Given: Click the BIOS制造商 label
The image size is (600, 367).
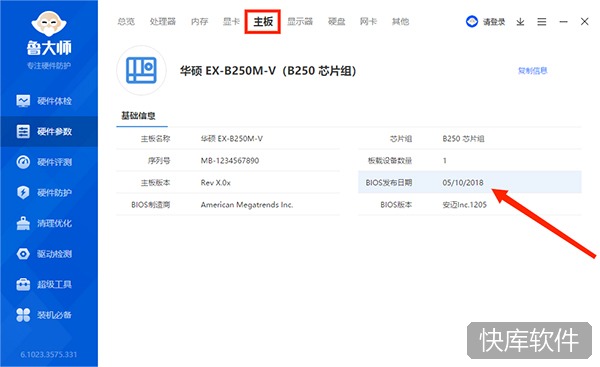Looking at the screenshot, I should point(151,205).
